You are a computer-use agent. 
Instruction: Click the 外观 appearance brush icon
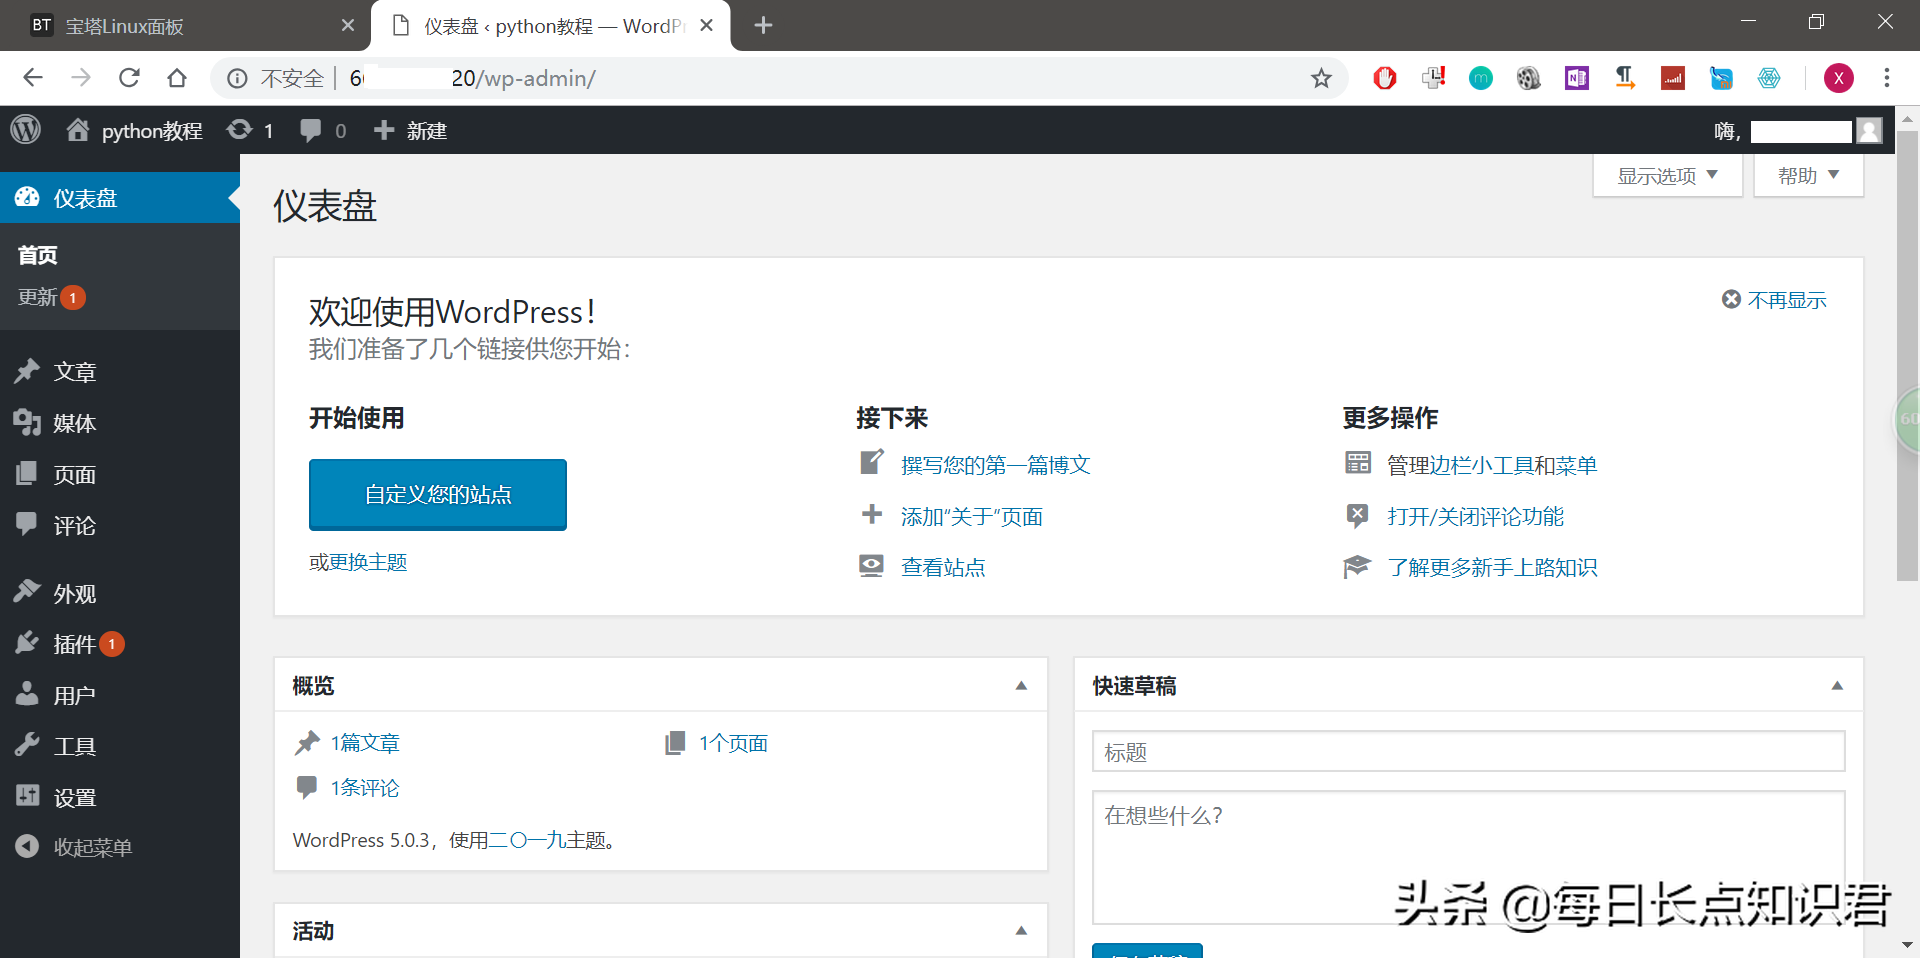pyautogui.click(x=27, y=592)
